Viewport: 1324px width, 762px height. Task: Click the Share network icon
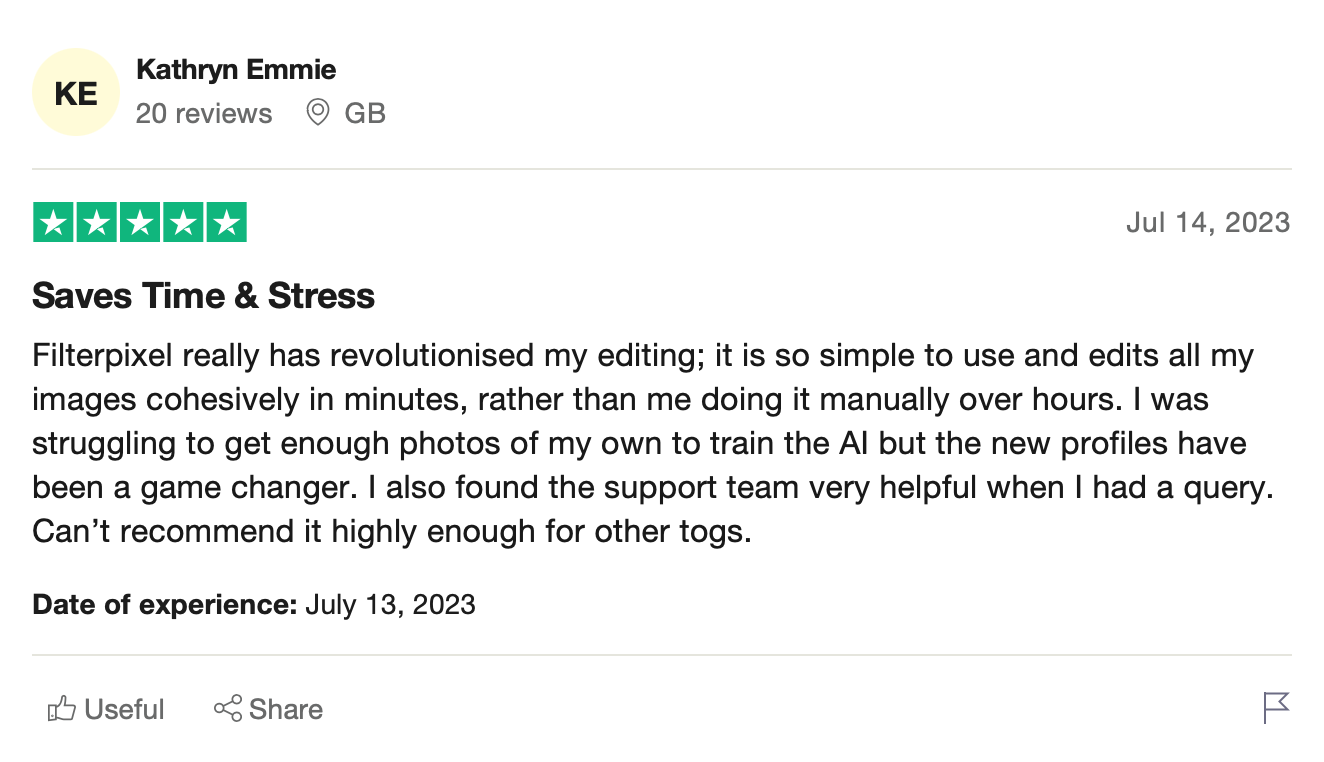coord(228,709)
